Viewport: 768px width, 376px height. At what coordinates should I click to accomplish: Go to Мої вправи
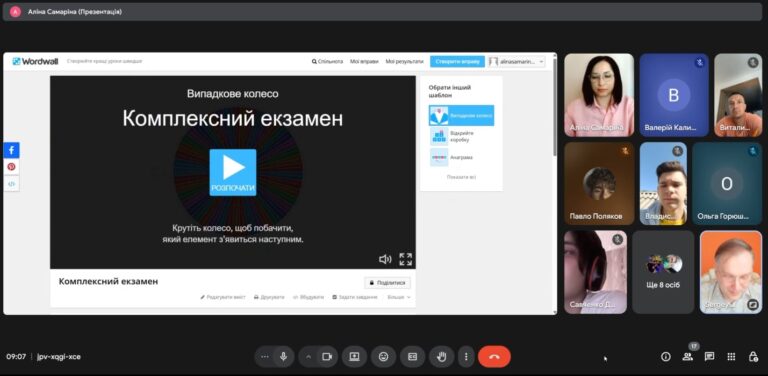pyautogui.click(x=364, y=62)
